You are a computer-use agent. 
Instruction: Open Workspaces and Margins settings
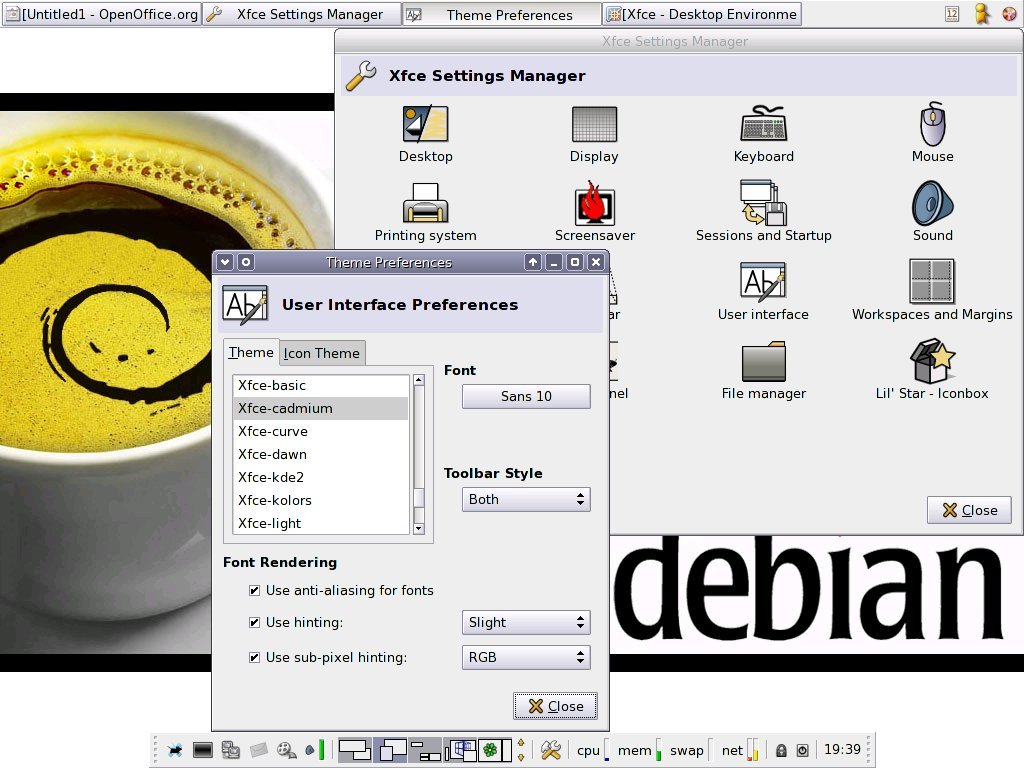932,291
